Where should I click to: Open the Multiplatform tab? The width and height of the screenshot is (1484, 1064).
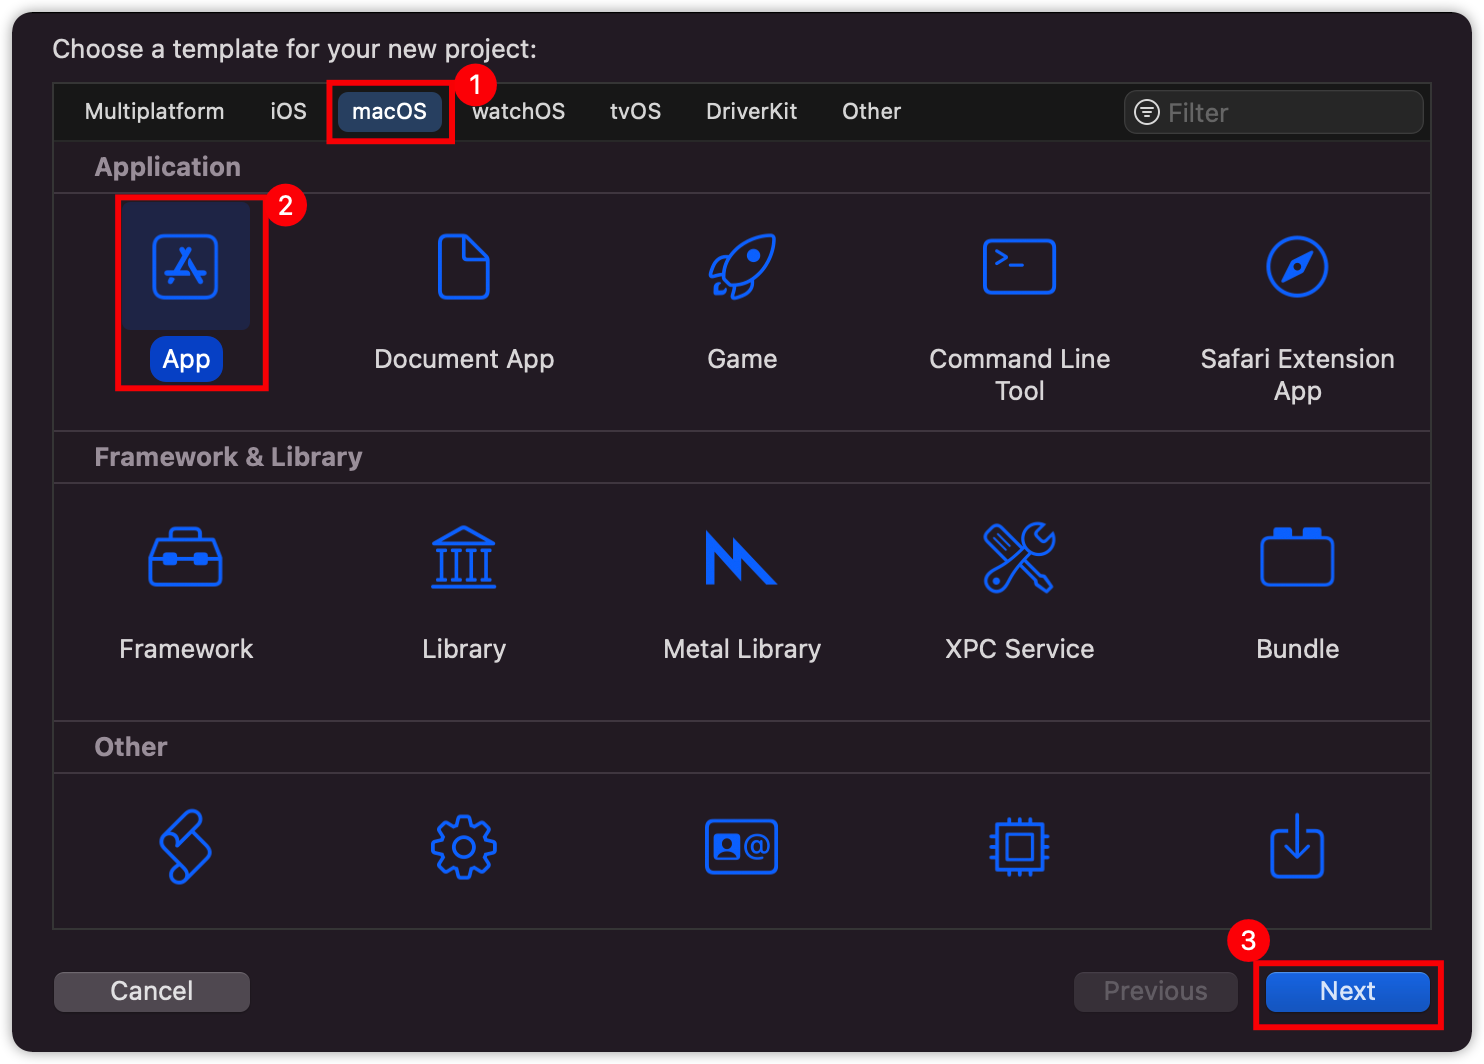coord(154,111)
